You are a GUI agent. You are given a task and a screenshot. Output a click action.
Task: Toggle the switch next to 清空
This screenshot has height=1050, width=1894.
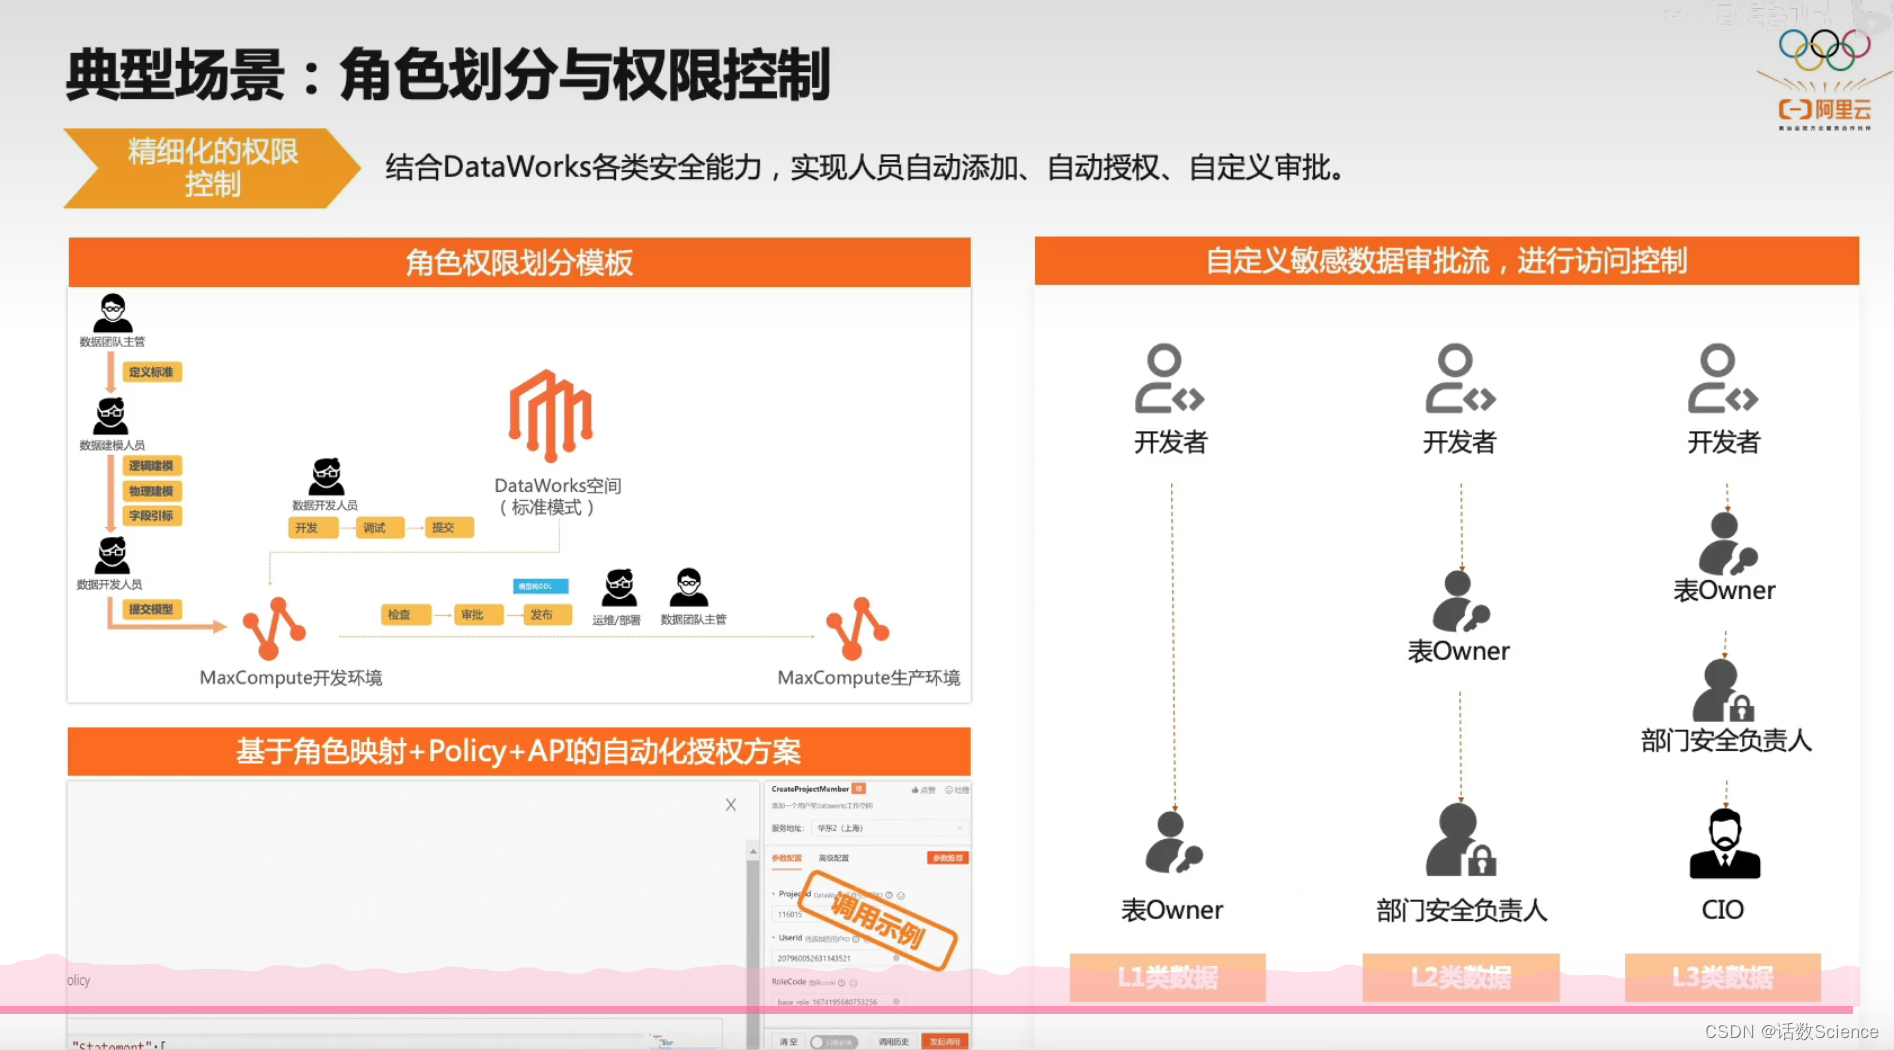834,1042
